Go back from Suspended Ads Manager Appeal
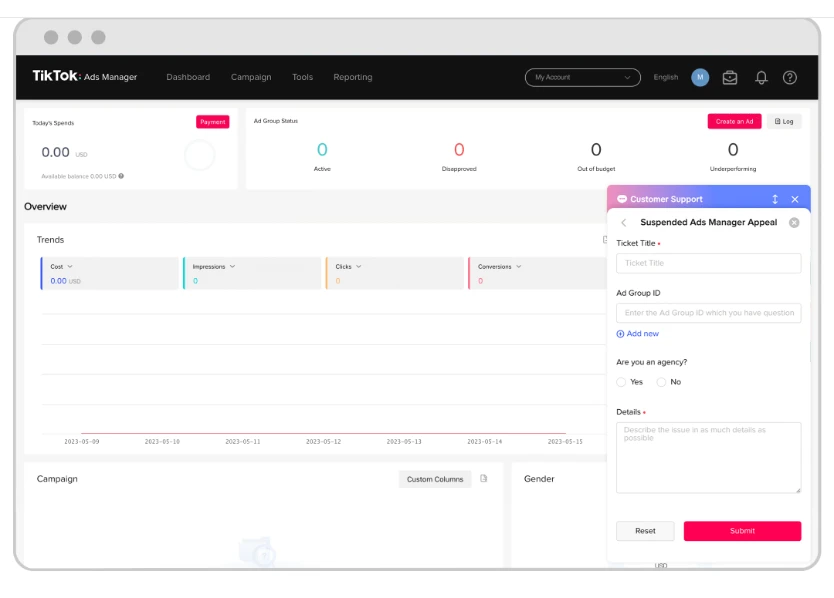 [624, 222]
